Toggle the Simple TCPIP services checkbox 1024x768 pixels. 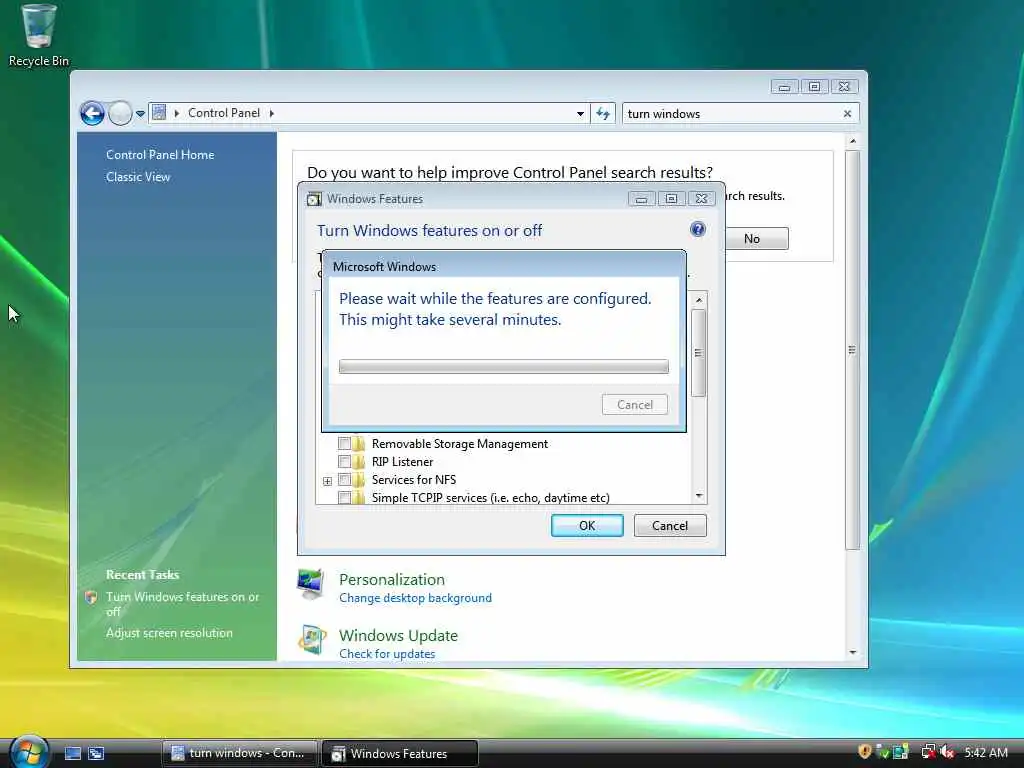tap(344, 498)
